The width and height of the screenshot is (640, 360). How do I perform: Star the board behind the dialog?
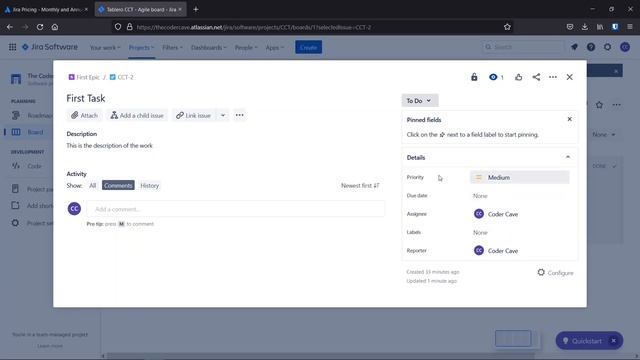pyautogui.click(x=599, y=105)
